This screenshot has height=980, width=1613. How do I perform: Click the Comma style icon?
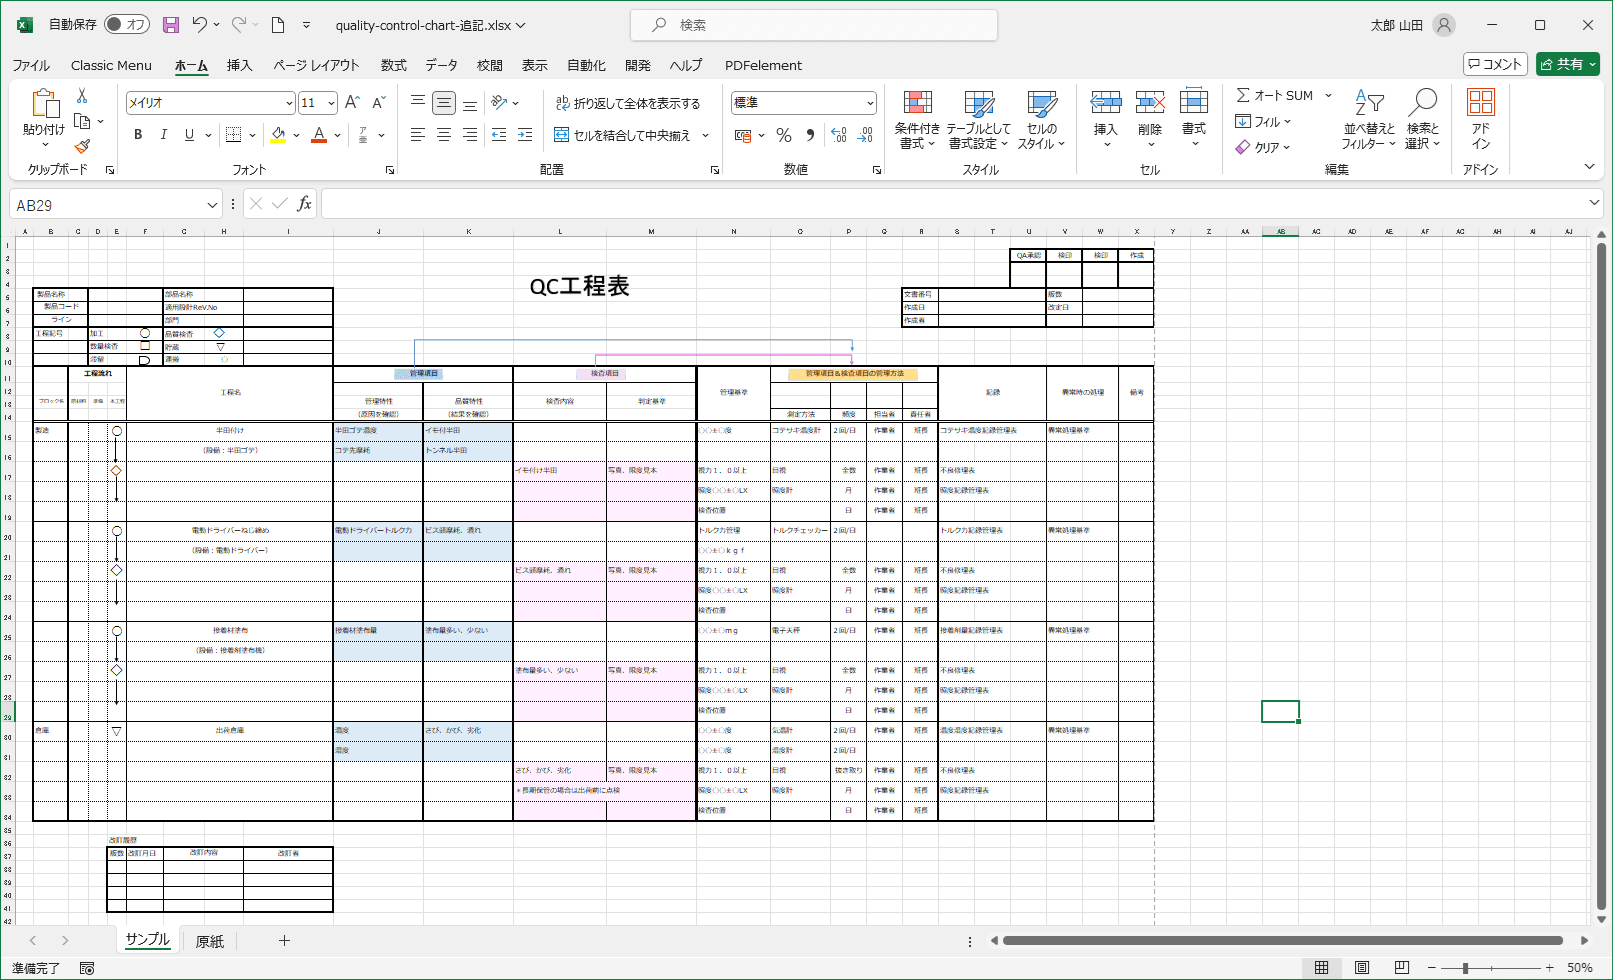point(809,135)
